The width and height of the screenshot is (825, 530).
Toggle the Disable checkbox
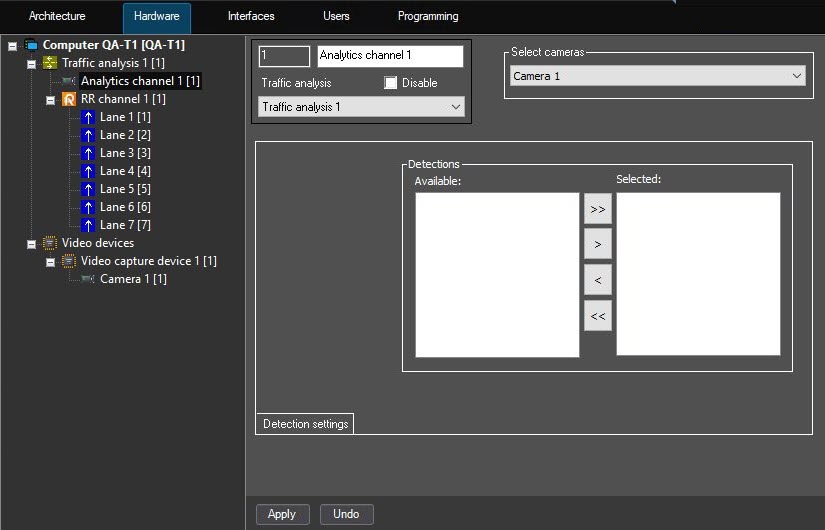pos(391,83)
